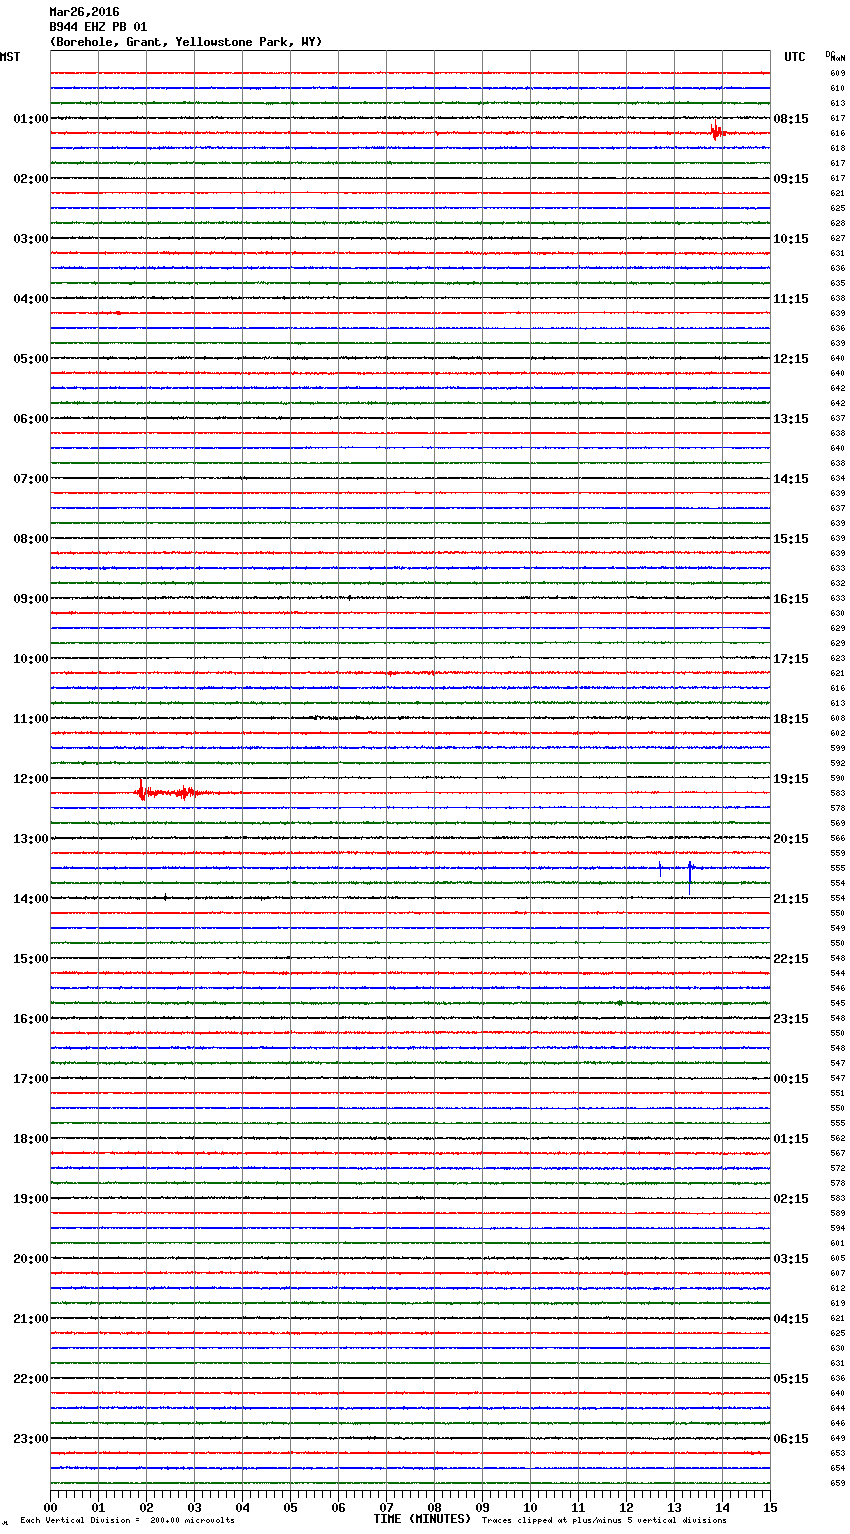Select the 22:00 MST time label
The height and width of the screenshot is (1534, 850).
(30, 1379)
